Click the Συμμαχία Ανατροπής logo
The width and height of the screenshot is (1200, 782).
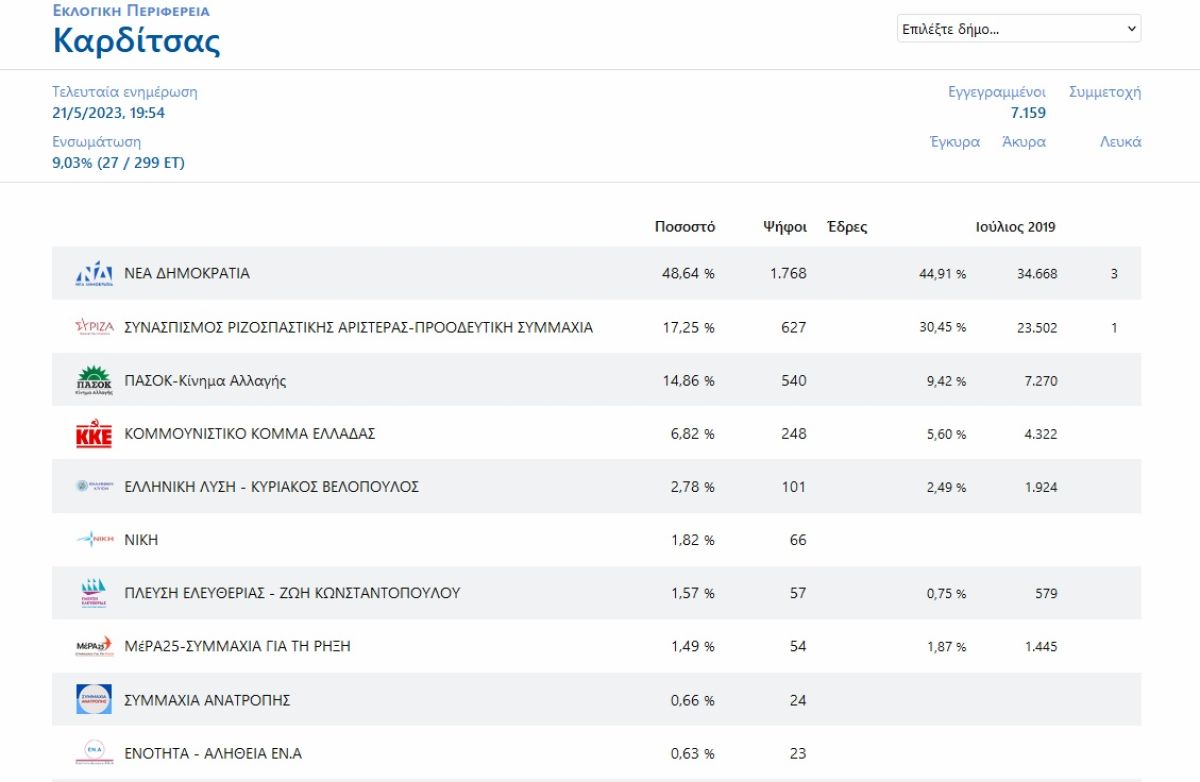pyautogui.click(x=94, y=700)
